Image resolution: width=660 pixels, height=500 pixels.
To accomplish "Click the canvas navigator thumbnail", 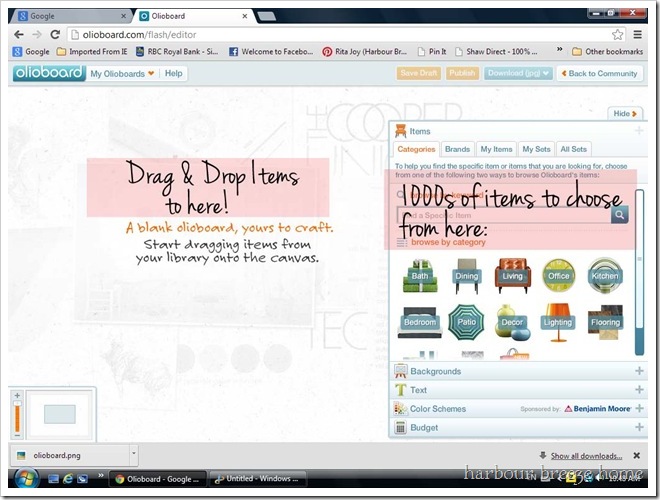I will (59, 415).
